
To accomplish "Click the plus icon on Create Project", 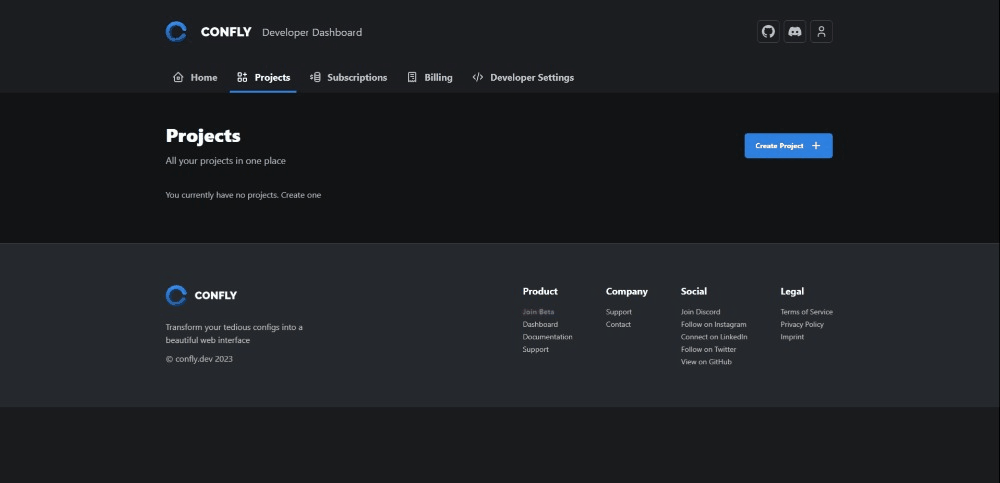I will tap(816, 146).
